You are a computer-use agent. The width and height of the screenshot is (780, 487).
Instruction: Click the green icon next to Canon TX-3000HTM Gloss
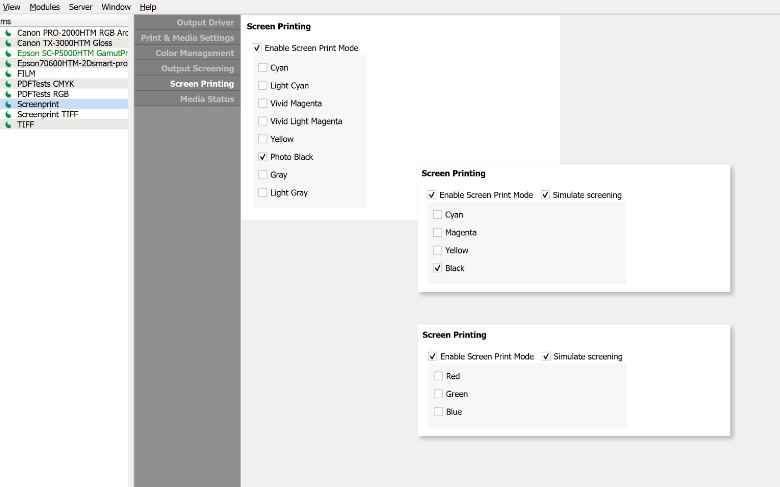[x=8, y=43]
